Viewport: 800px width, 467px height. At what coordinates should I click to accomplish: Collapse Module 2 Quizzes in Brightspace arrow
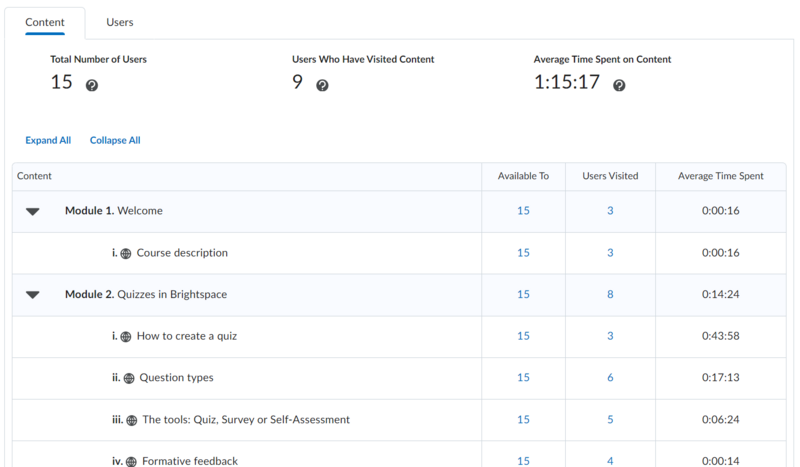click(x=33, y=295)
